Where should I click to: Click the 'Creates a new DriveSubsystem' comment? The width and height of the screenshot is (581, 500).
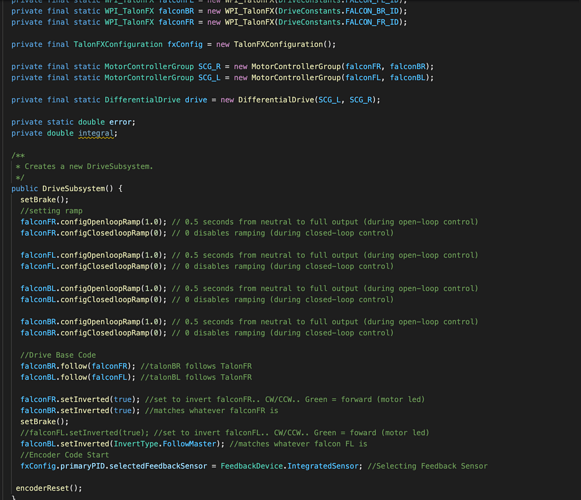[x=89, y=166]
